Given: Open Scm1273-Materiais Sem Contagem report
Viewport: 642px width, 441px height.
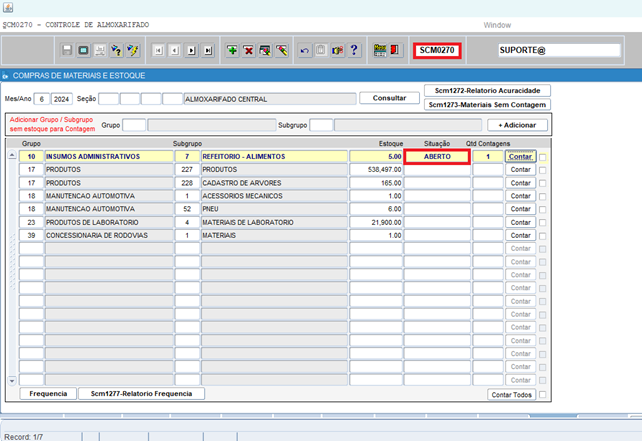Looking at the screenshot, I should tap(487, 105).
